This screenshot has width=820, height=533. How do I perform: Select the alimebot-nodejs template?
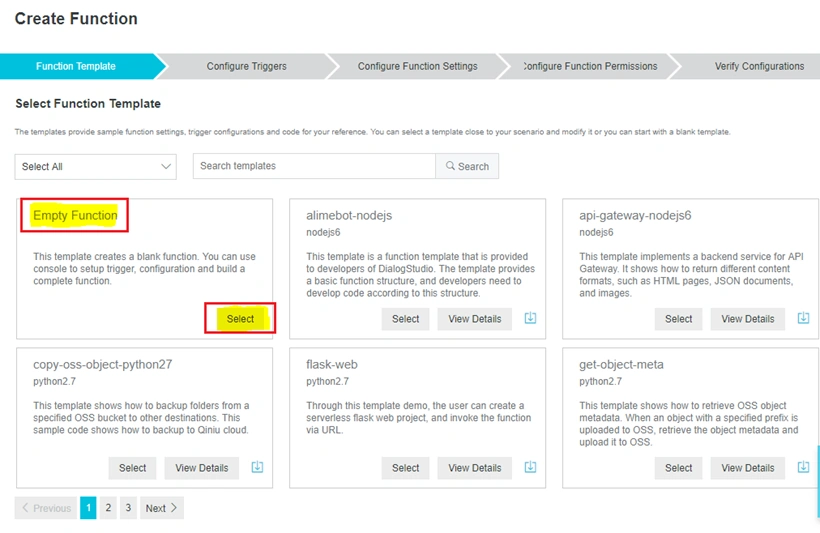pos(405,319)
